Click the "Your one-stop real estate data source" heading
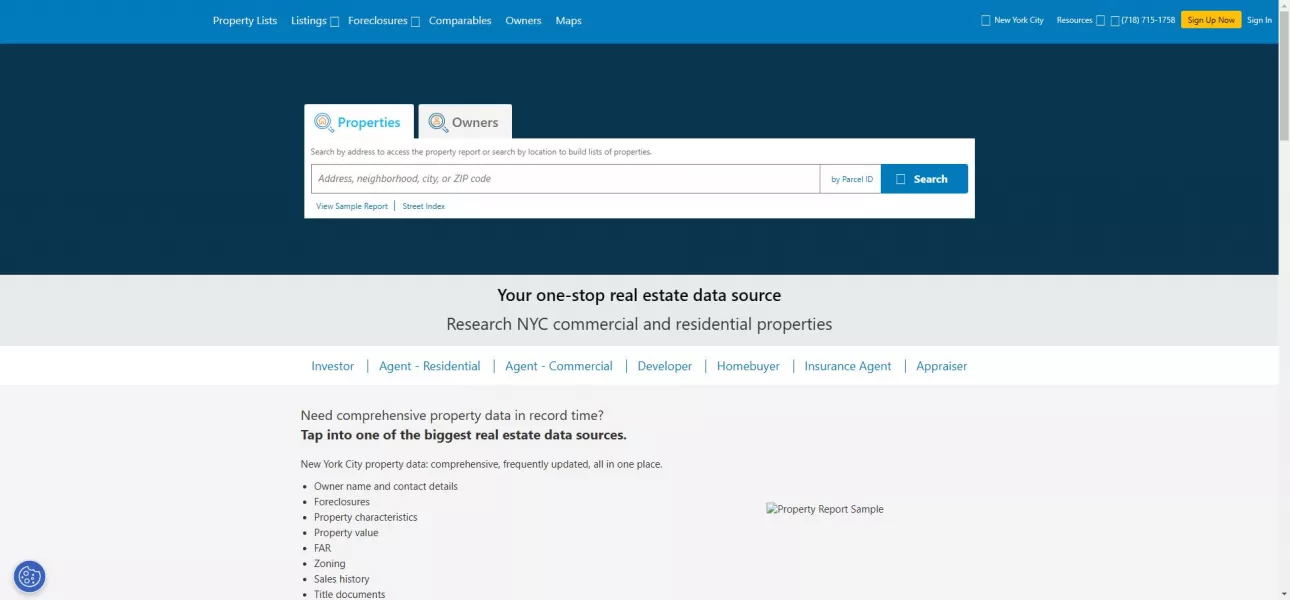This screenshot has height=600, width=1290. tap(639, 295)
